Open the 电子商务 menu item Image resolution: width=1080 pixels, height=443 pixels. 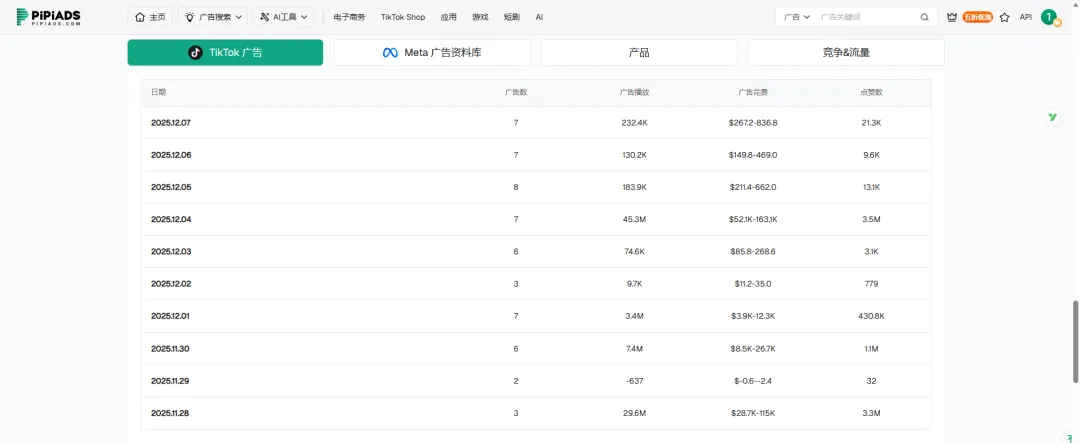click(x=349, y=17)
